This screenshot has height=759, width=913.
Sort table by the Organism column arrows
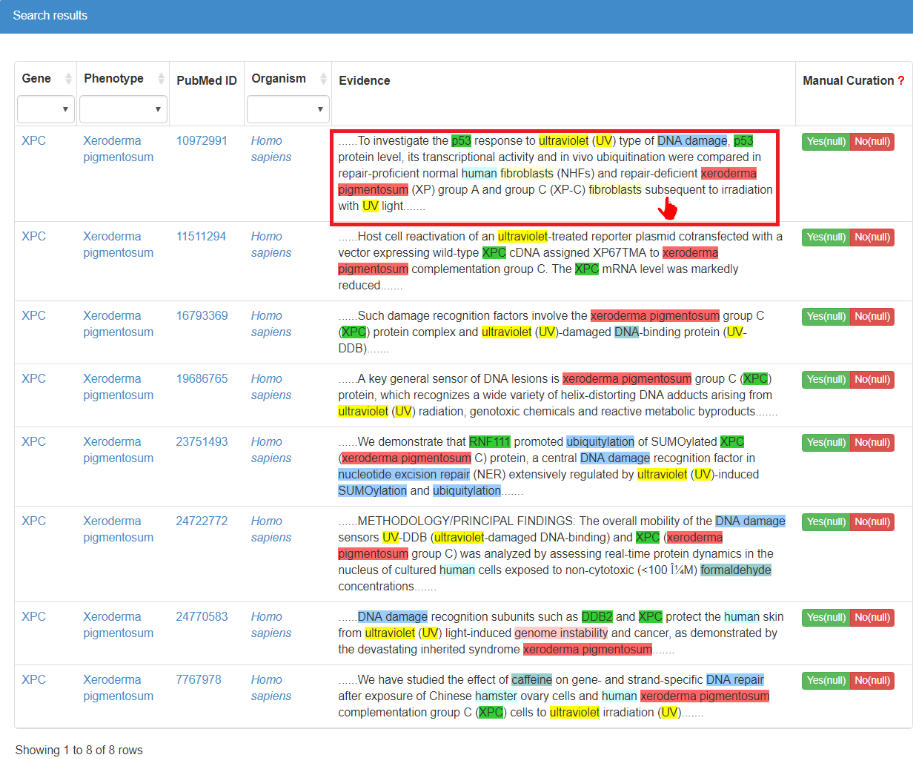pos(324,79)
